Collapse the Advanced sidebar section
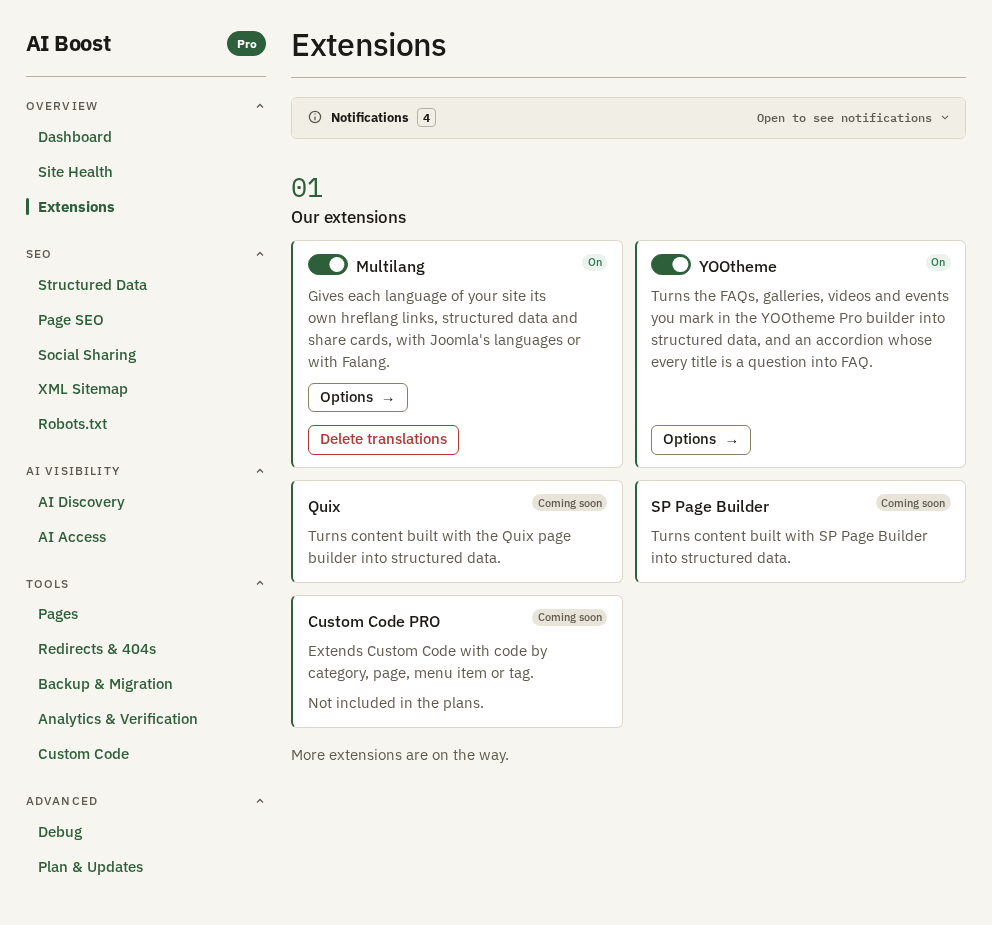 pyautogui.click(x=259, y=800)
